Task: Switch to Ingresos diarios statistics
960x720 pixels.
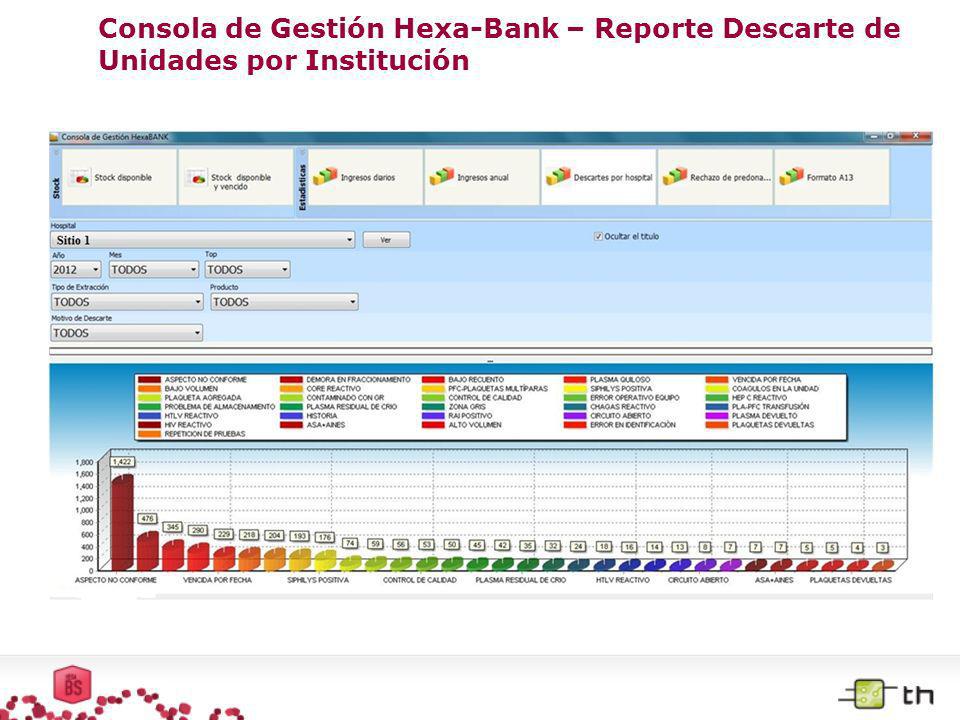Action: [x=366, y=178]
